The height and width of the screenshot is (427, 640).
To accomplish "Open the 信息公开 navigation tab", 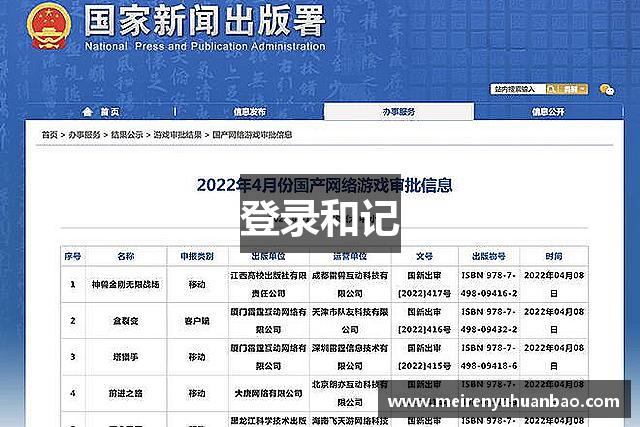I will pyautogui.click(x=548, y=111).
